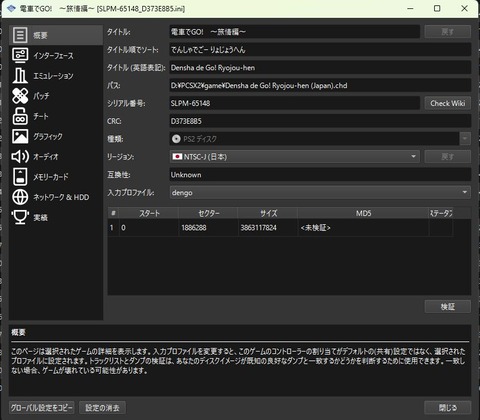Click the Japan flag icon in region combo
This screenshot has height=420, width=480.
coord(177,156)
